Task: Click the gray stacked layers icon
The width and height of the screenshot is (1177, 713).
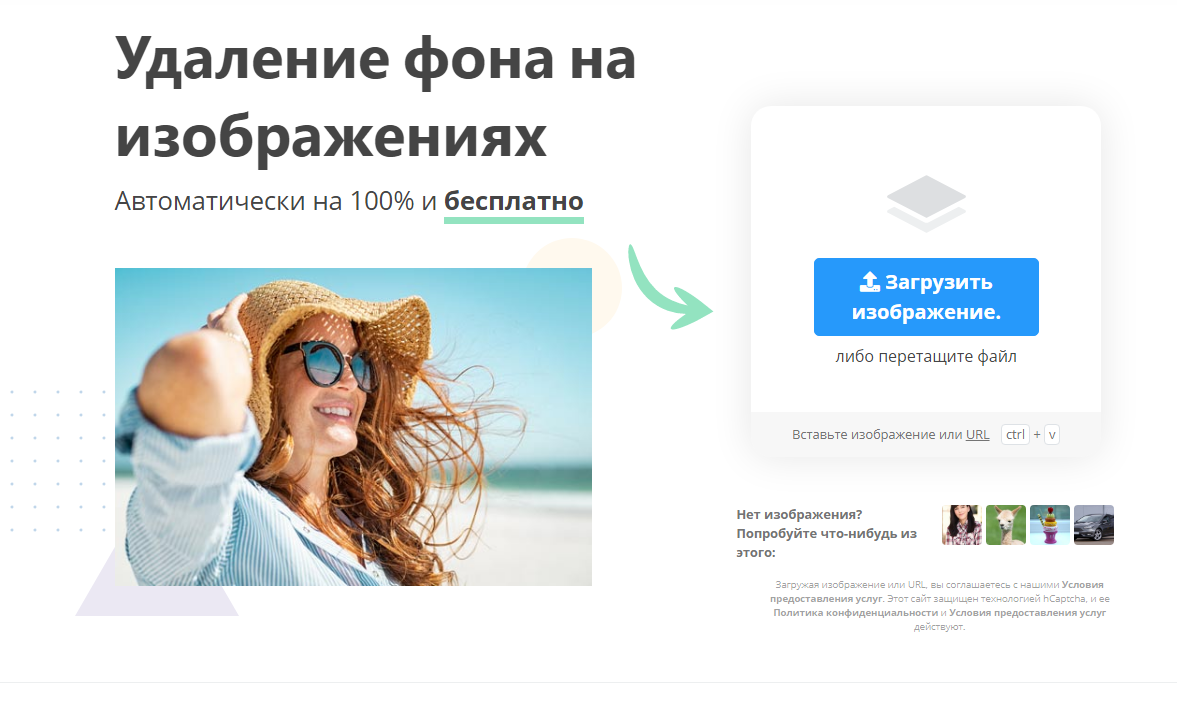Action: tap(926, 203)
